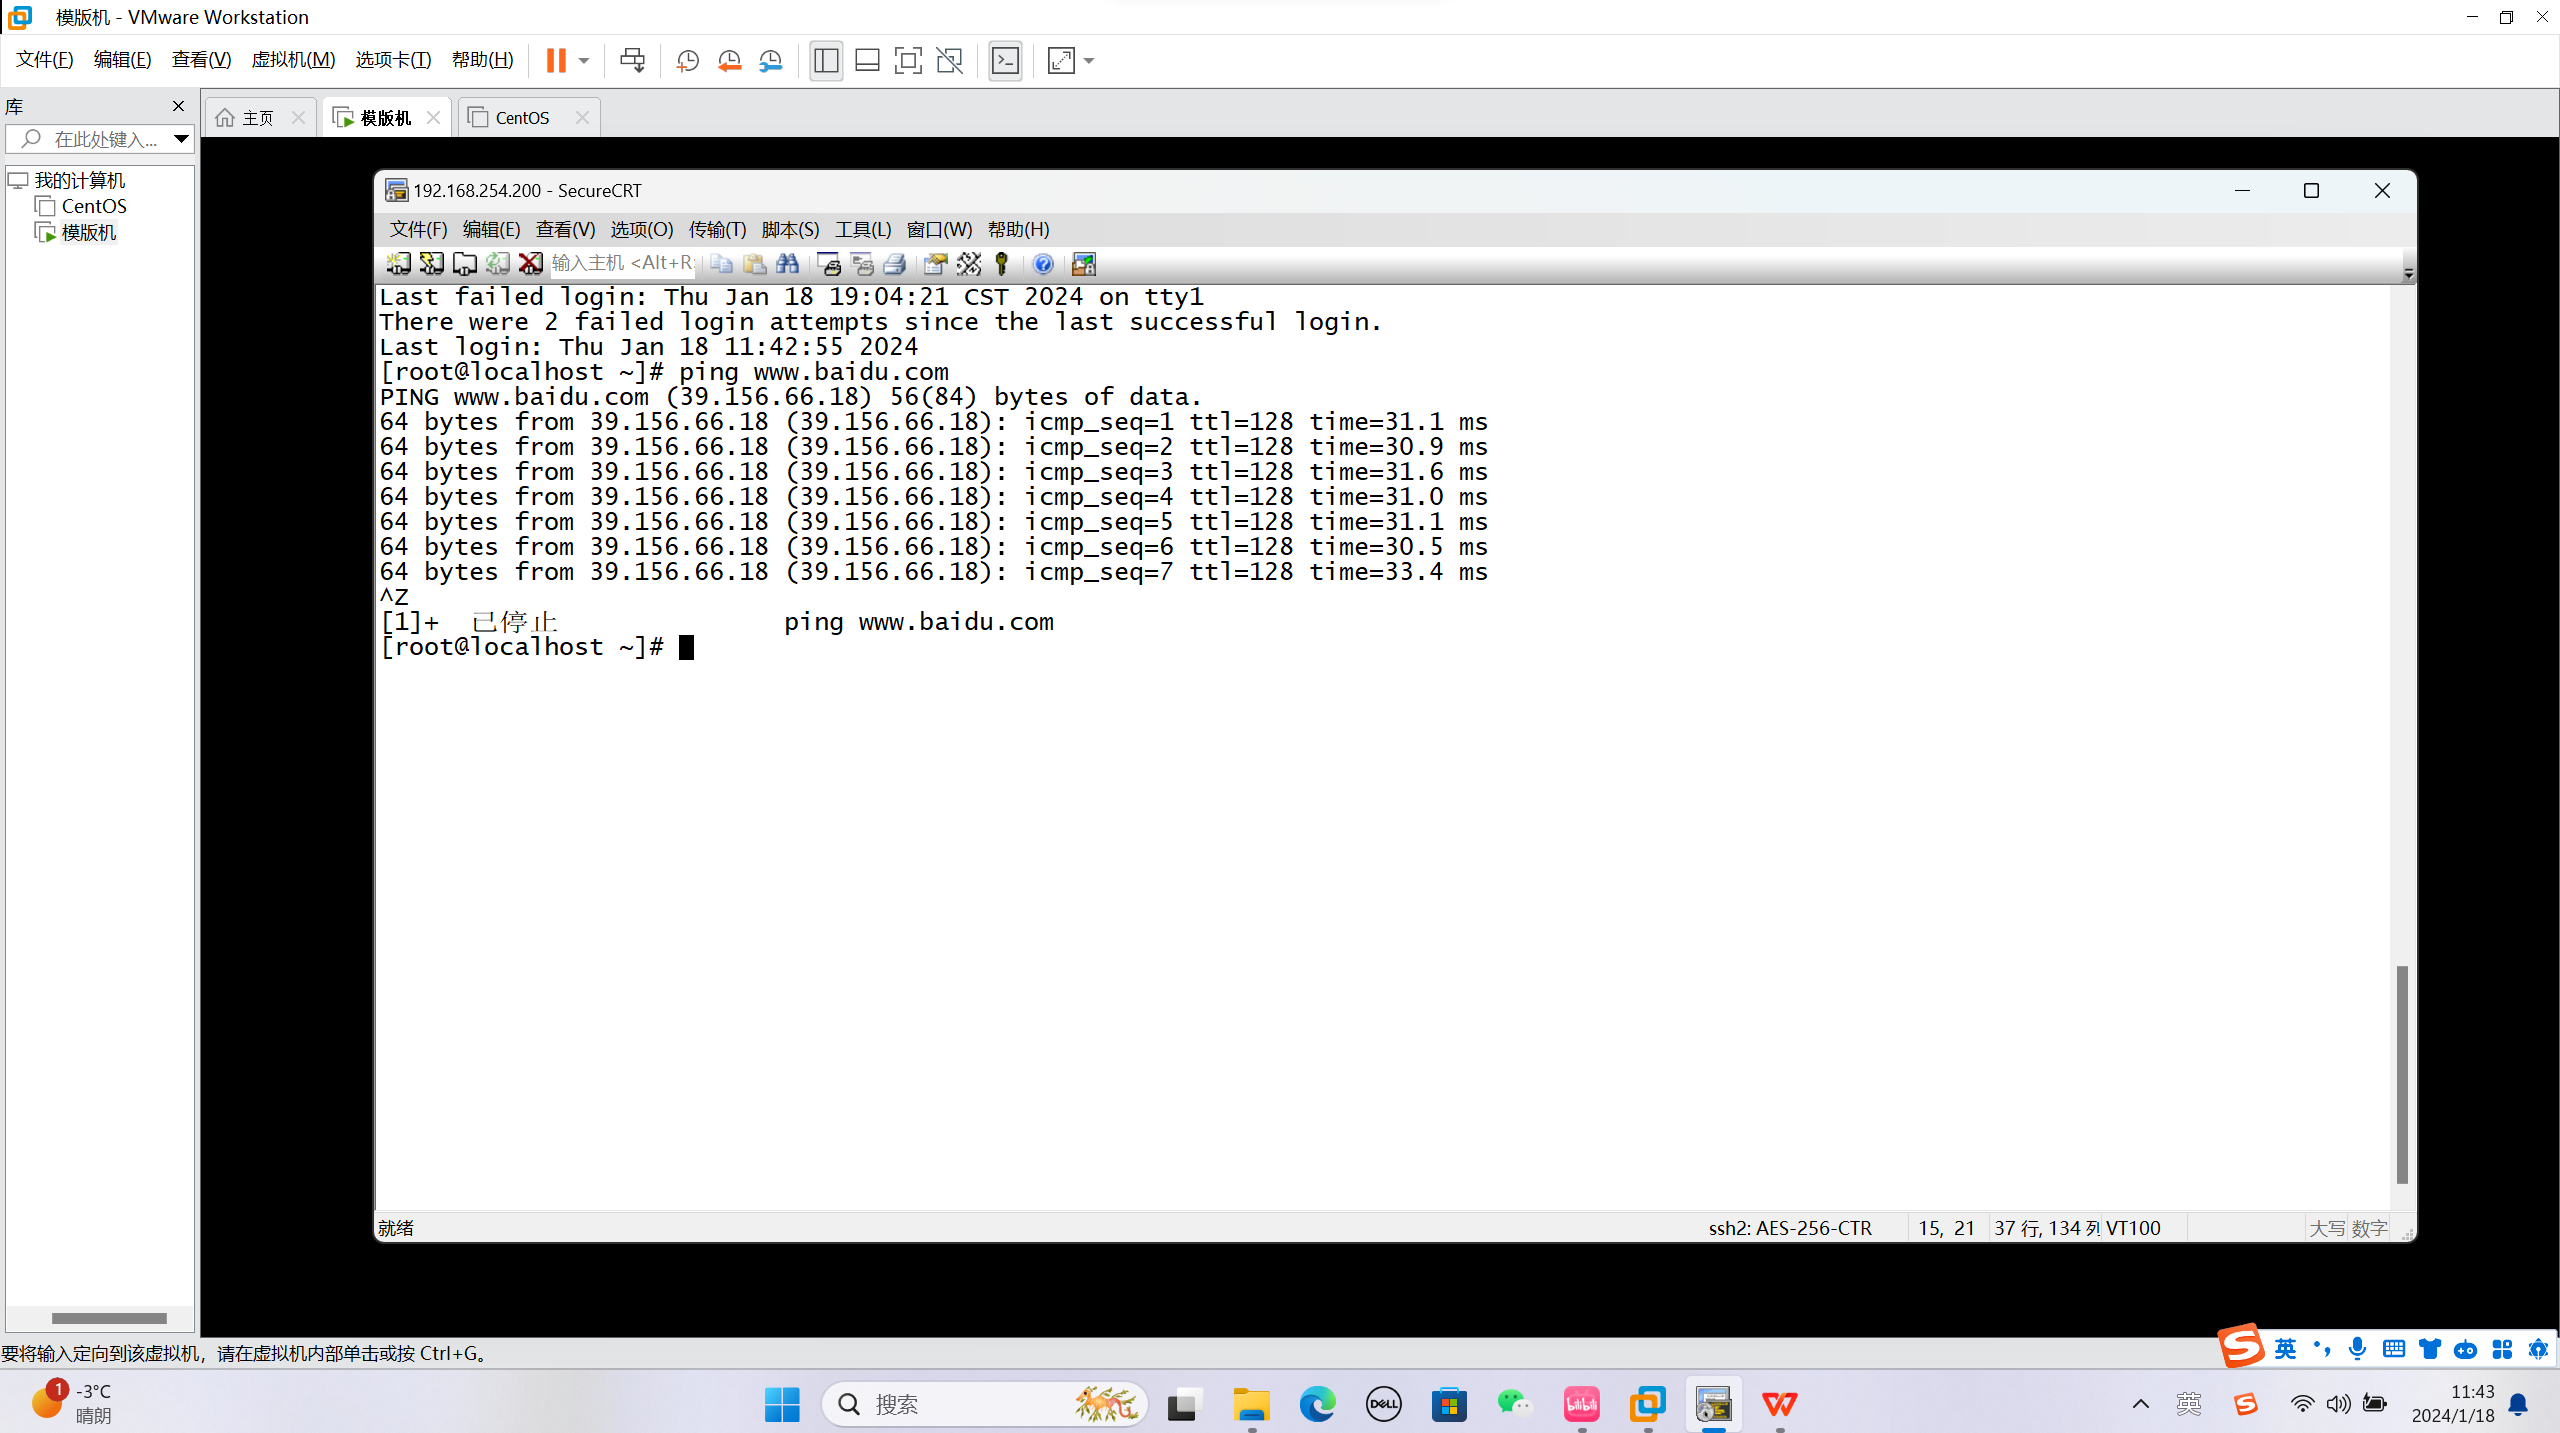Revert to VMware snapshot icon

point(729,60)
